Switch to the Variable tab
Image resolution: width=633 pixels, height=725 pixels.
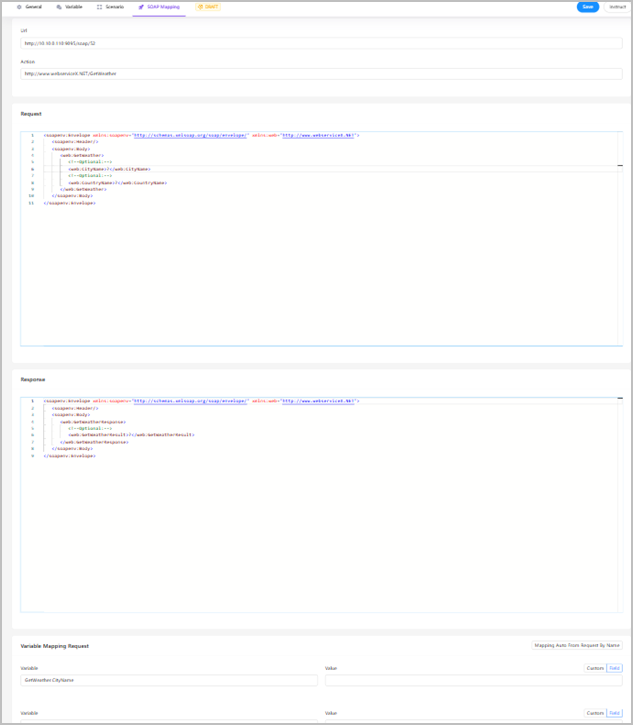tap(69, 7)
